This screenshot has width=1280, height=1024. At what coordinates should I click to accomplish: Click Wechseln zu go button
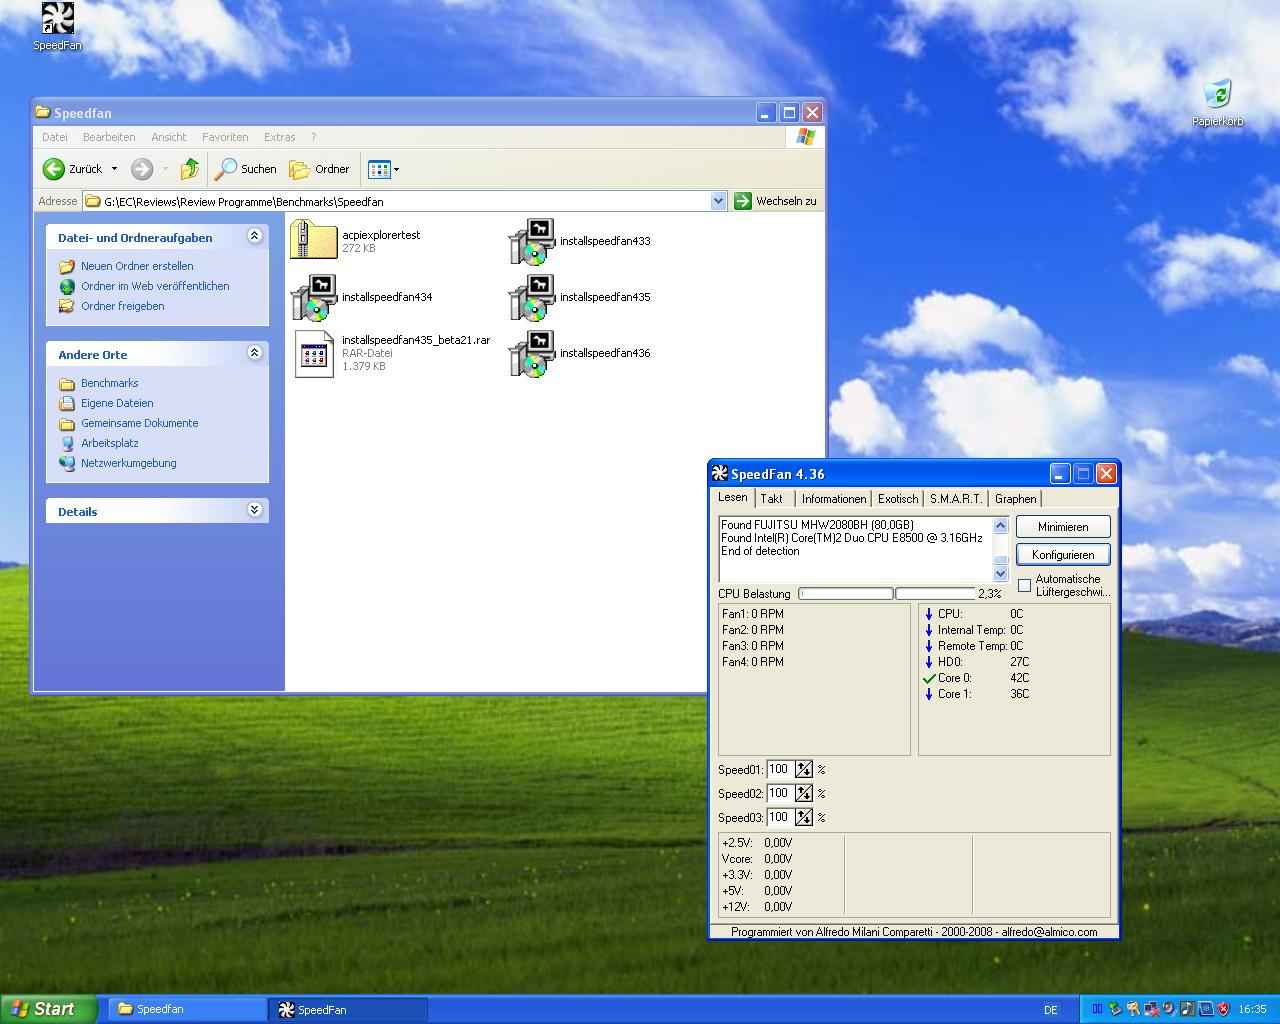pyautogui.click(x=776, y=201)
